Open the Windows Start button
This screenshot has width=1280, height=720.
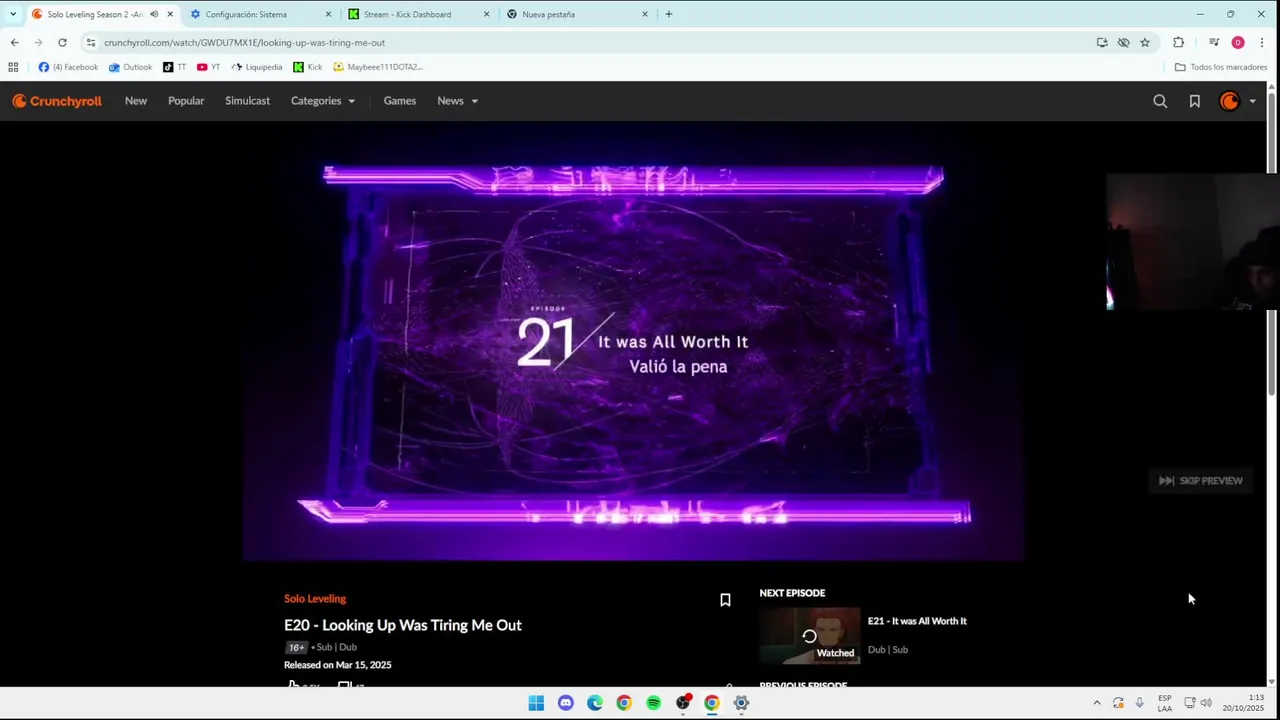click(536, 703)
